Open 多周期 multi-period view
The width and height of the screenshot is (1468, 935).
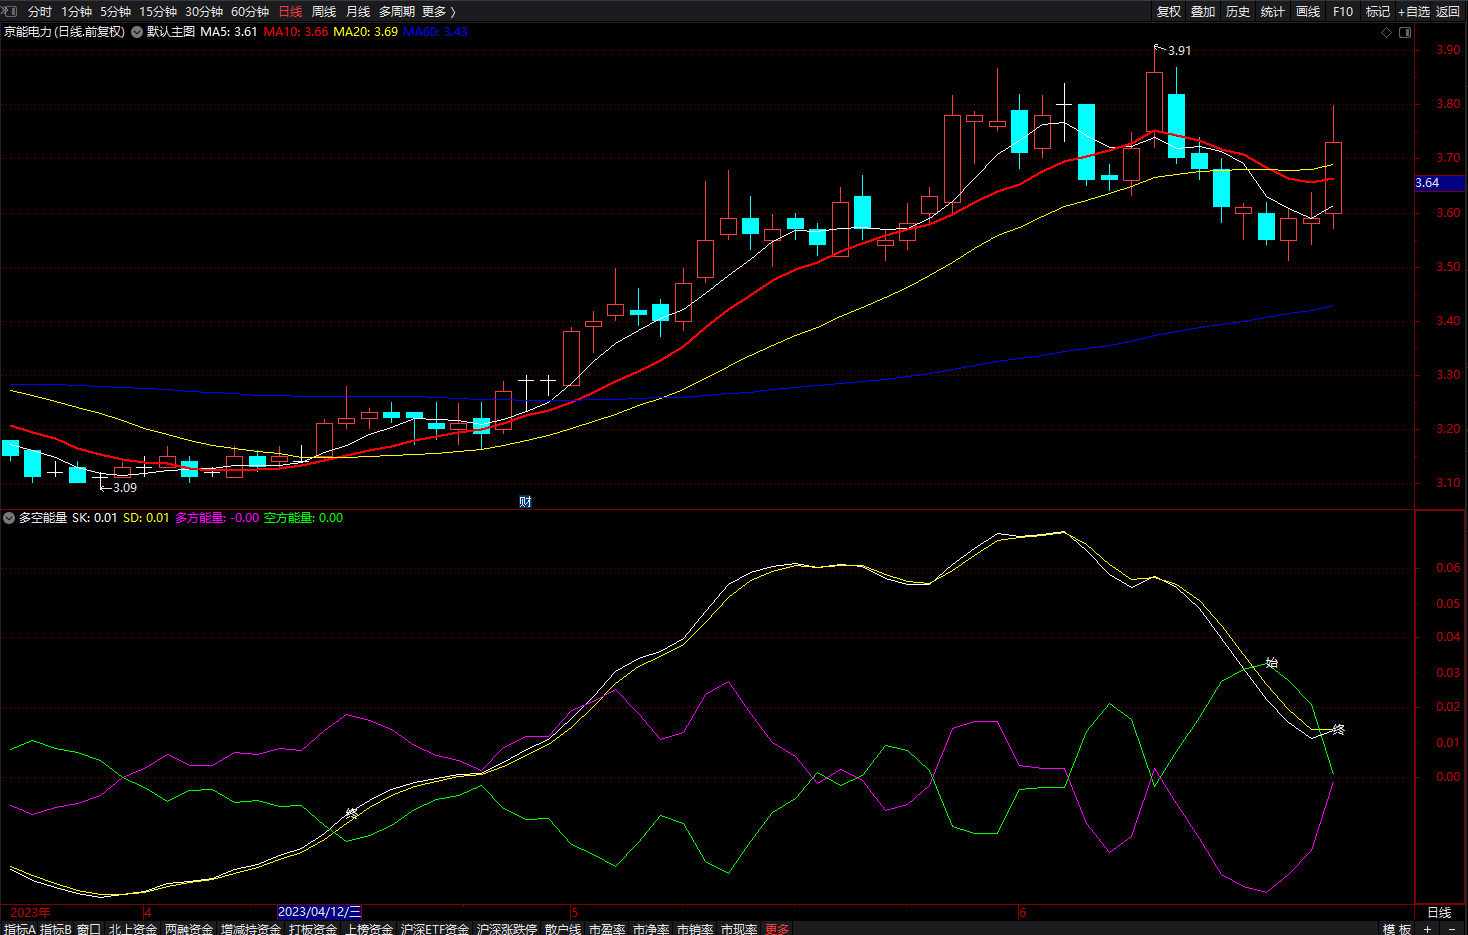[397, 12]
